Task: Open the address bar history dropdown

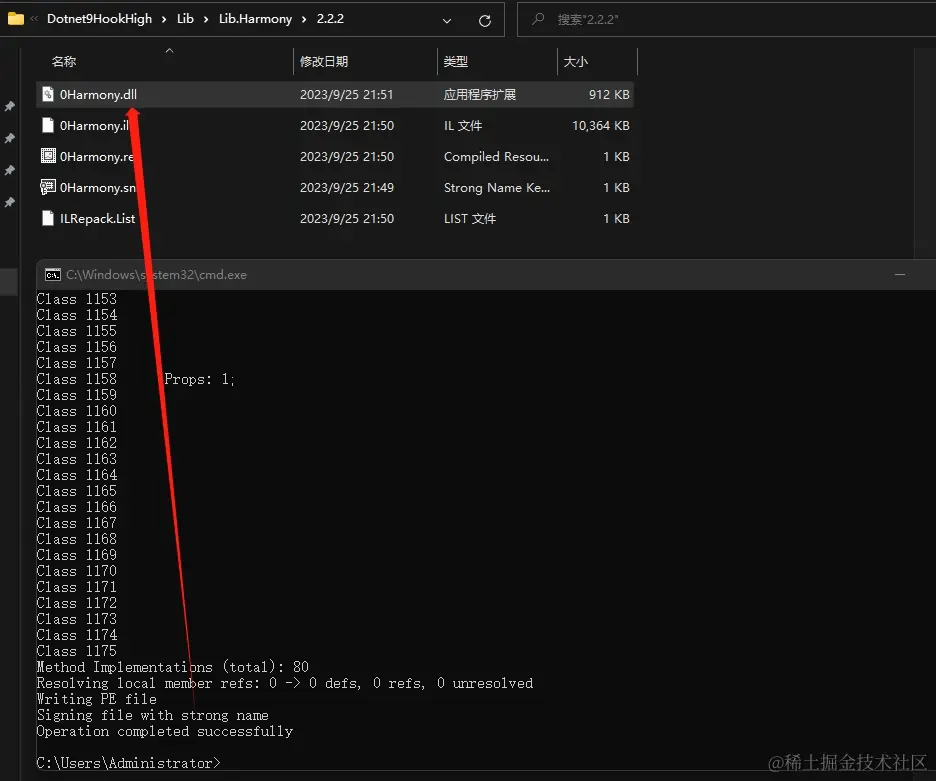Action: (447, 21)
